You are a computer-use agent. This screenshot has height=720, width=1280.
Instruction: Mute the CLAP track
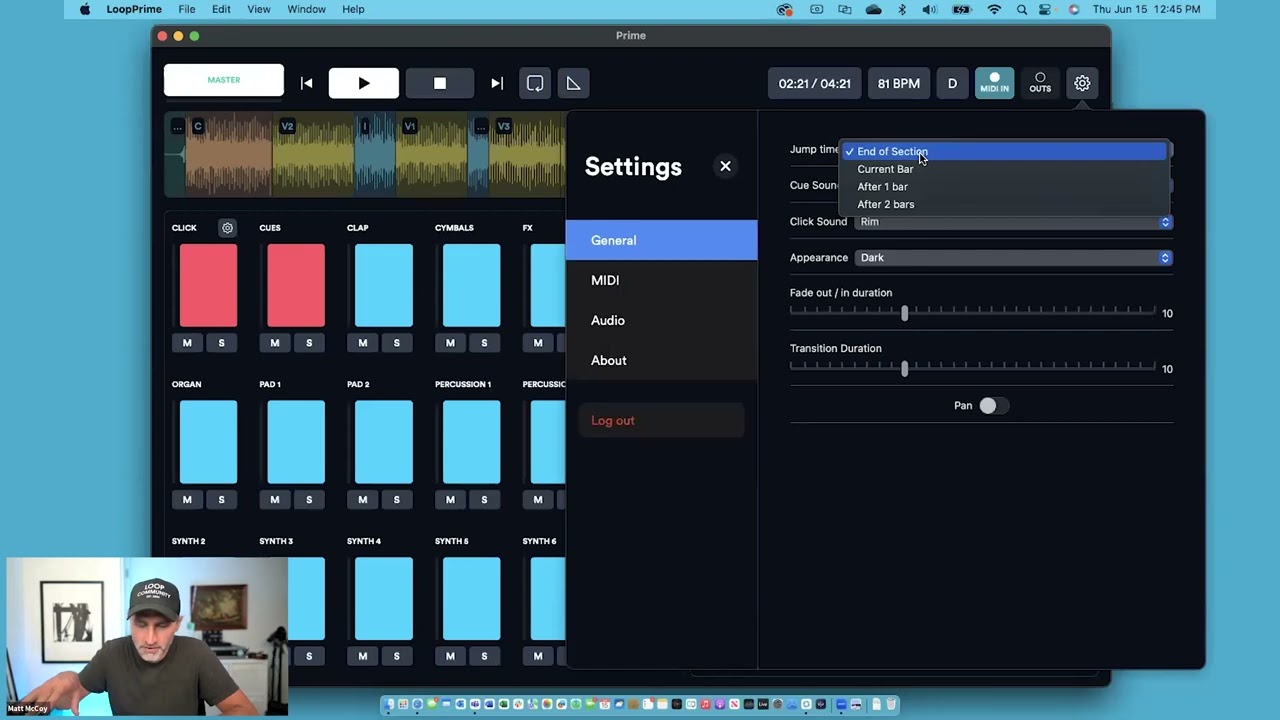tap(363, 343)
